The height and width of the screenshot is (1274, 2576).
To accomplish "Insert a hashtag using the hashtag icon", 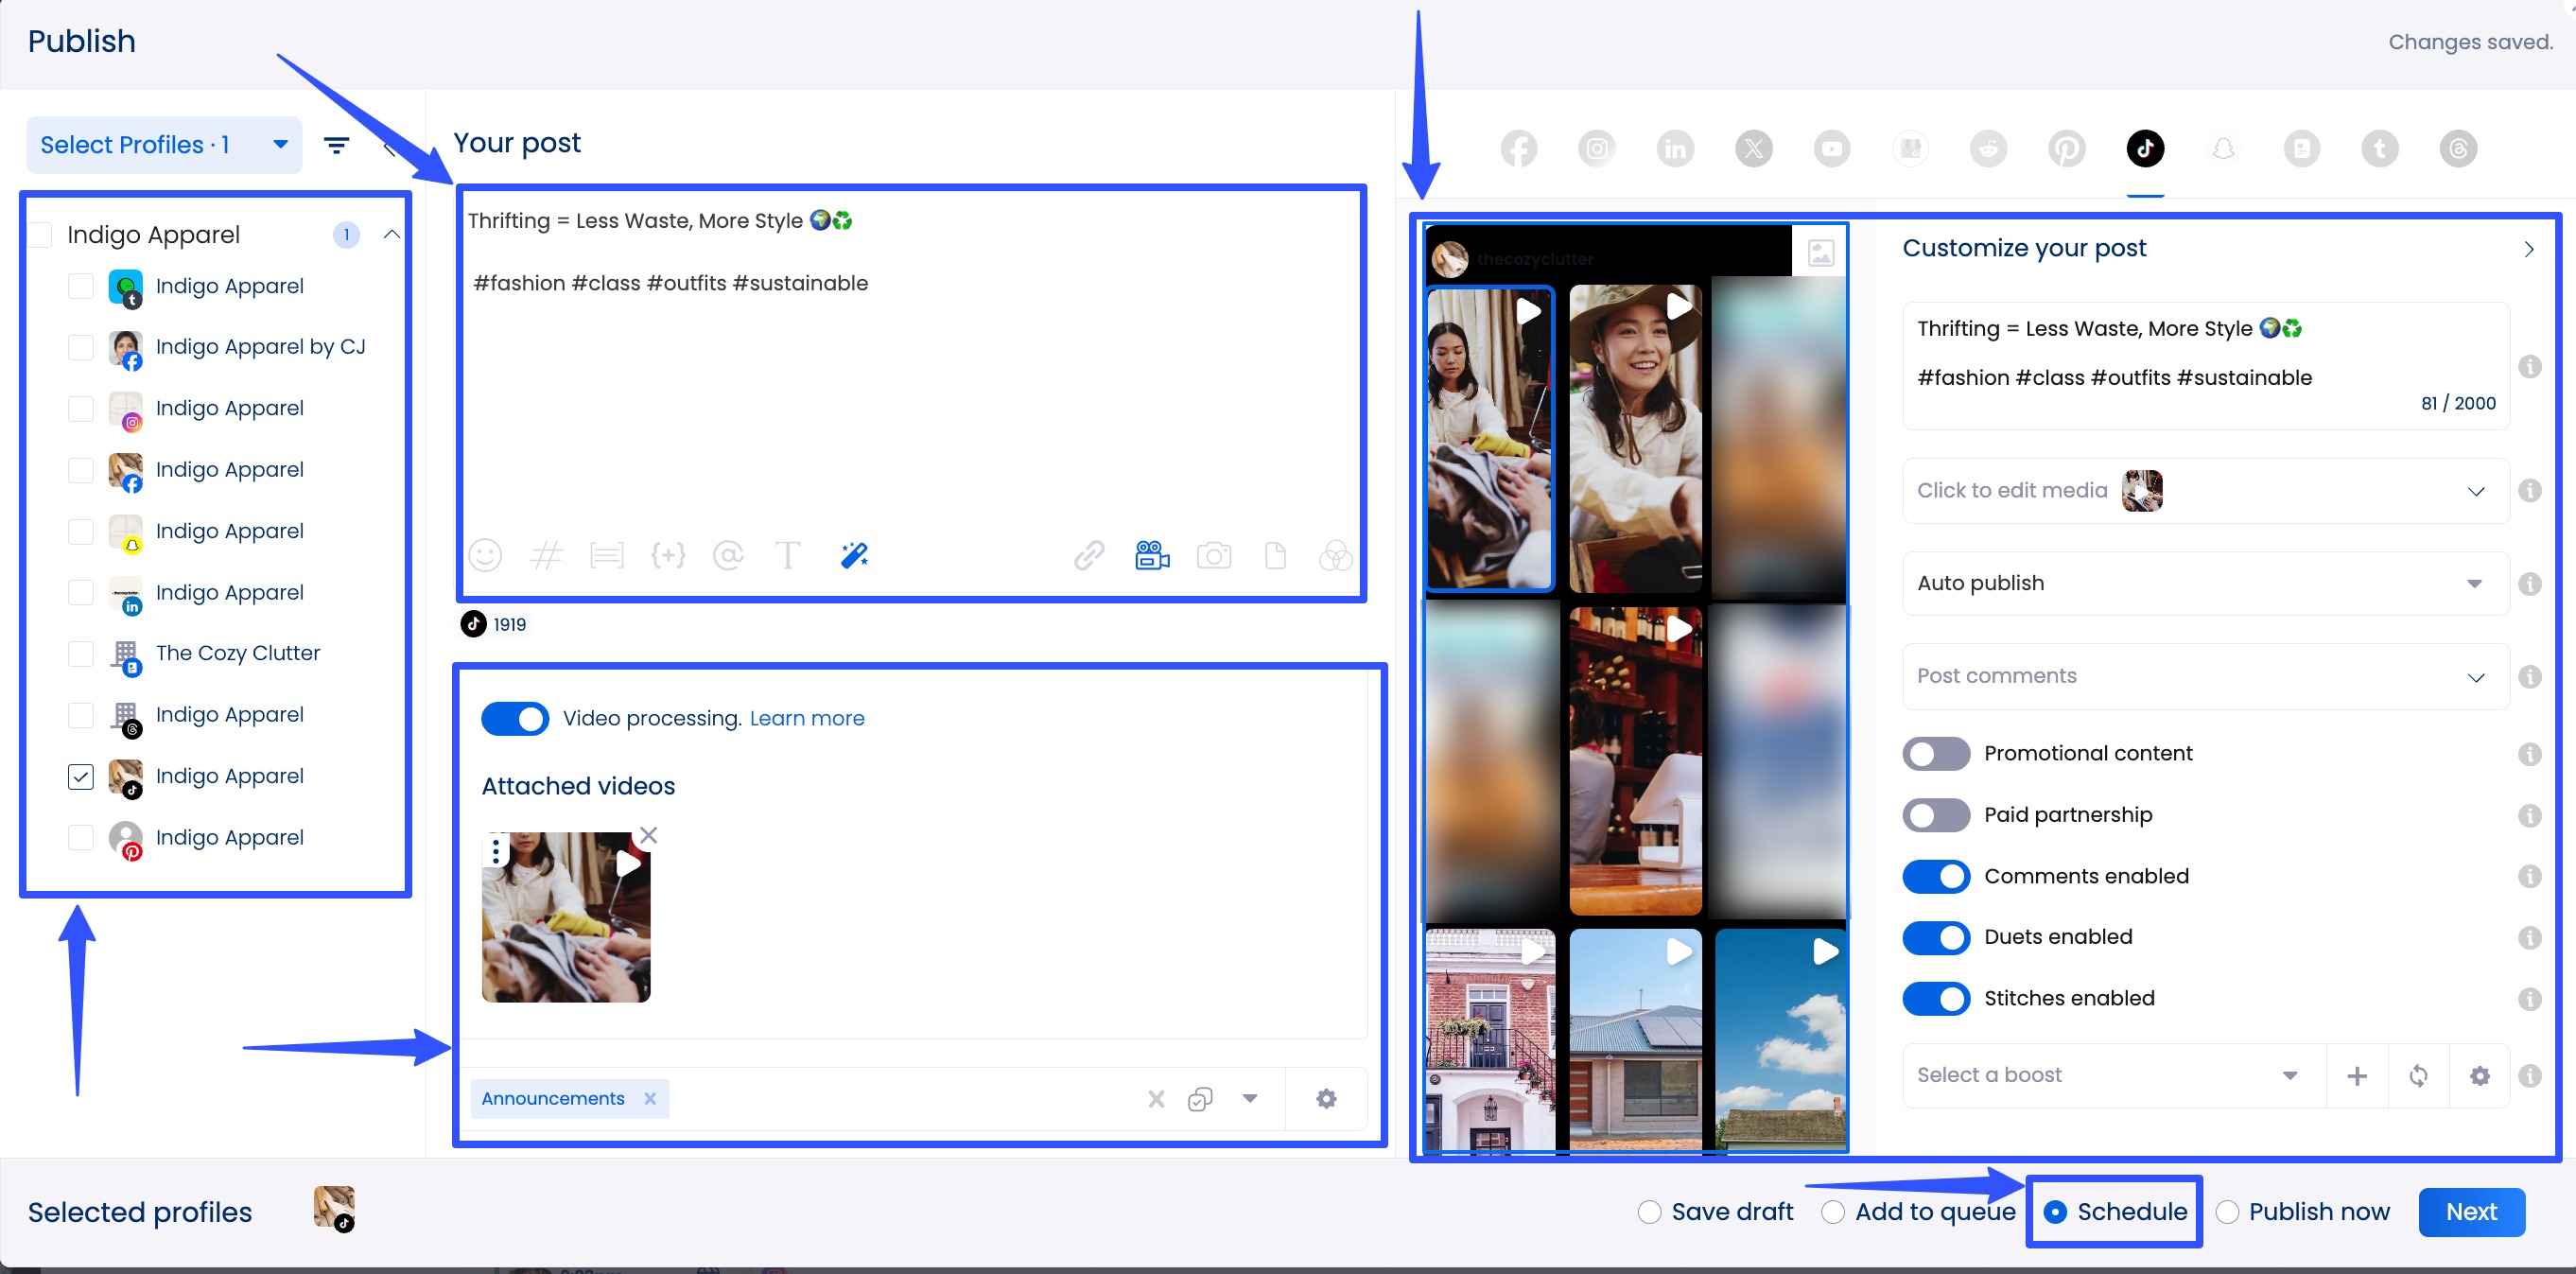I will pyautogui.click(x=546, y=556).
